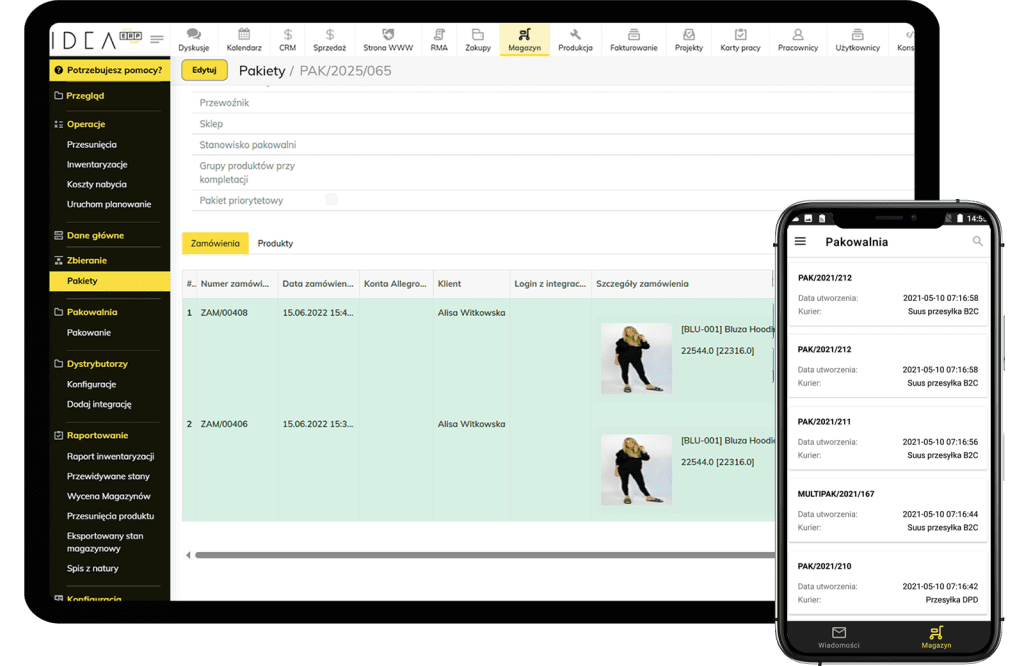Viewport: 1024px width, 666px height.
Task: Open hamburger menu in mobile Pakowalnia app
Action: pos(800,241)
